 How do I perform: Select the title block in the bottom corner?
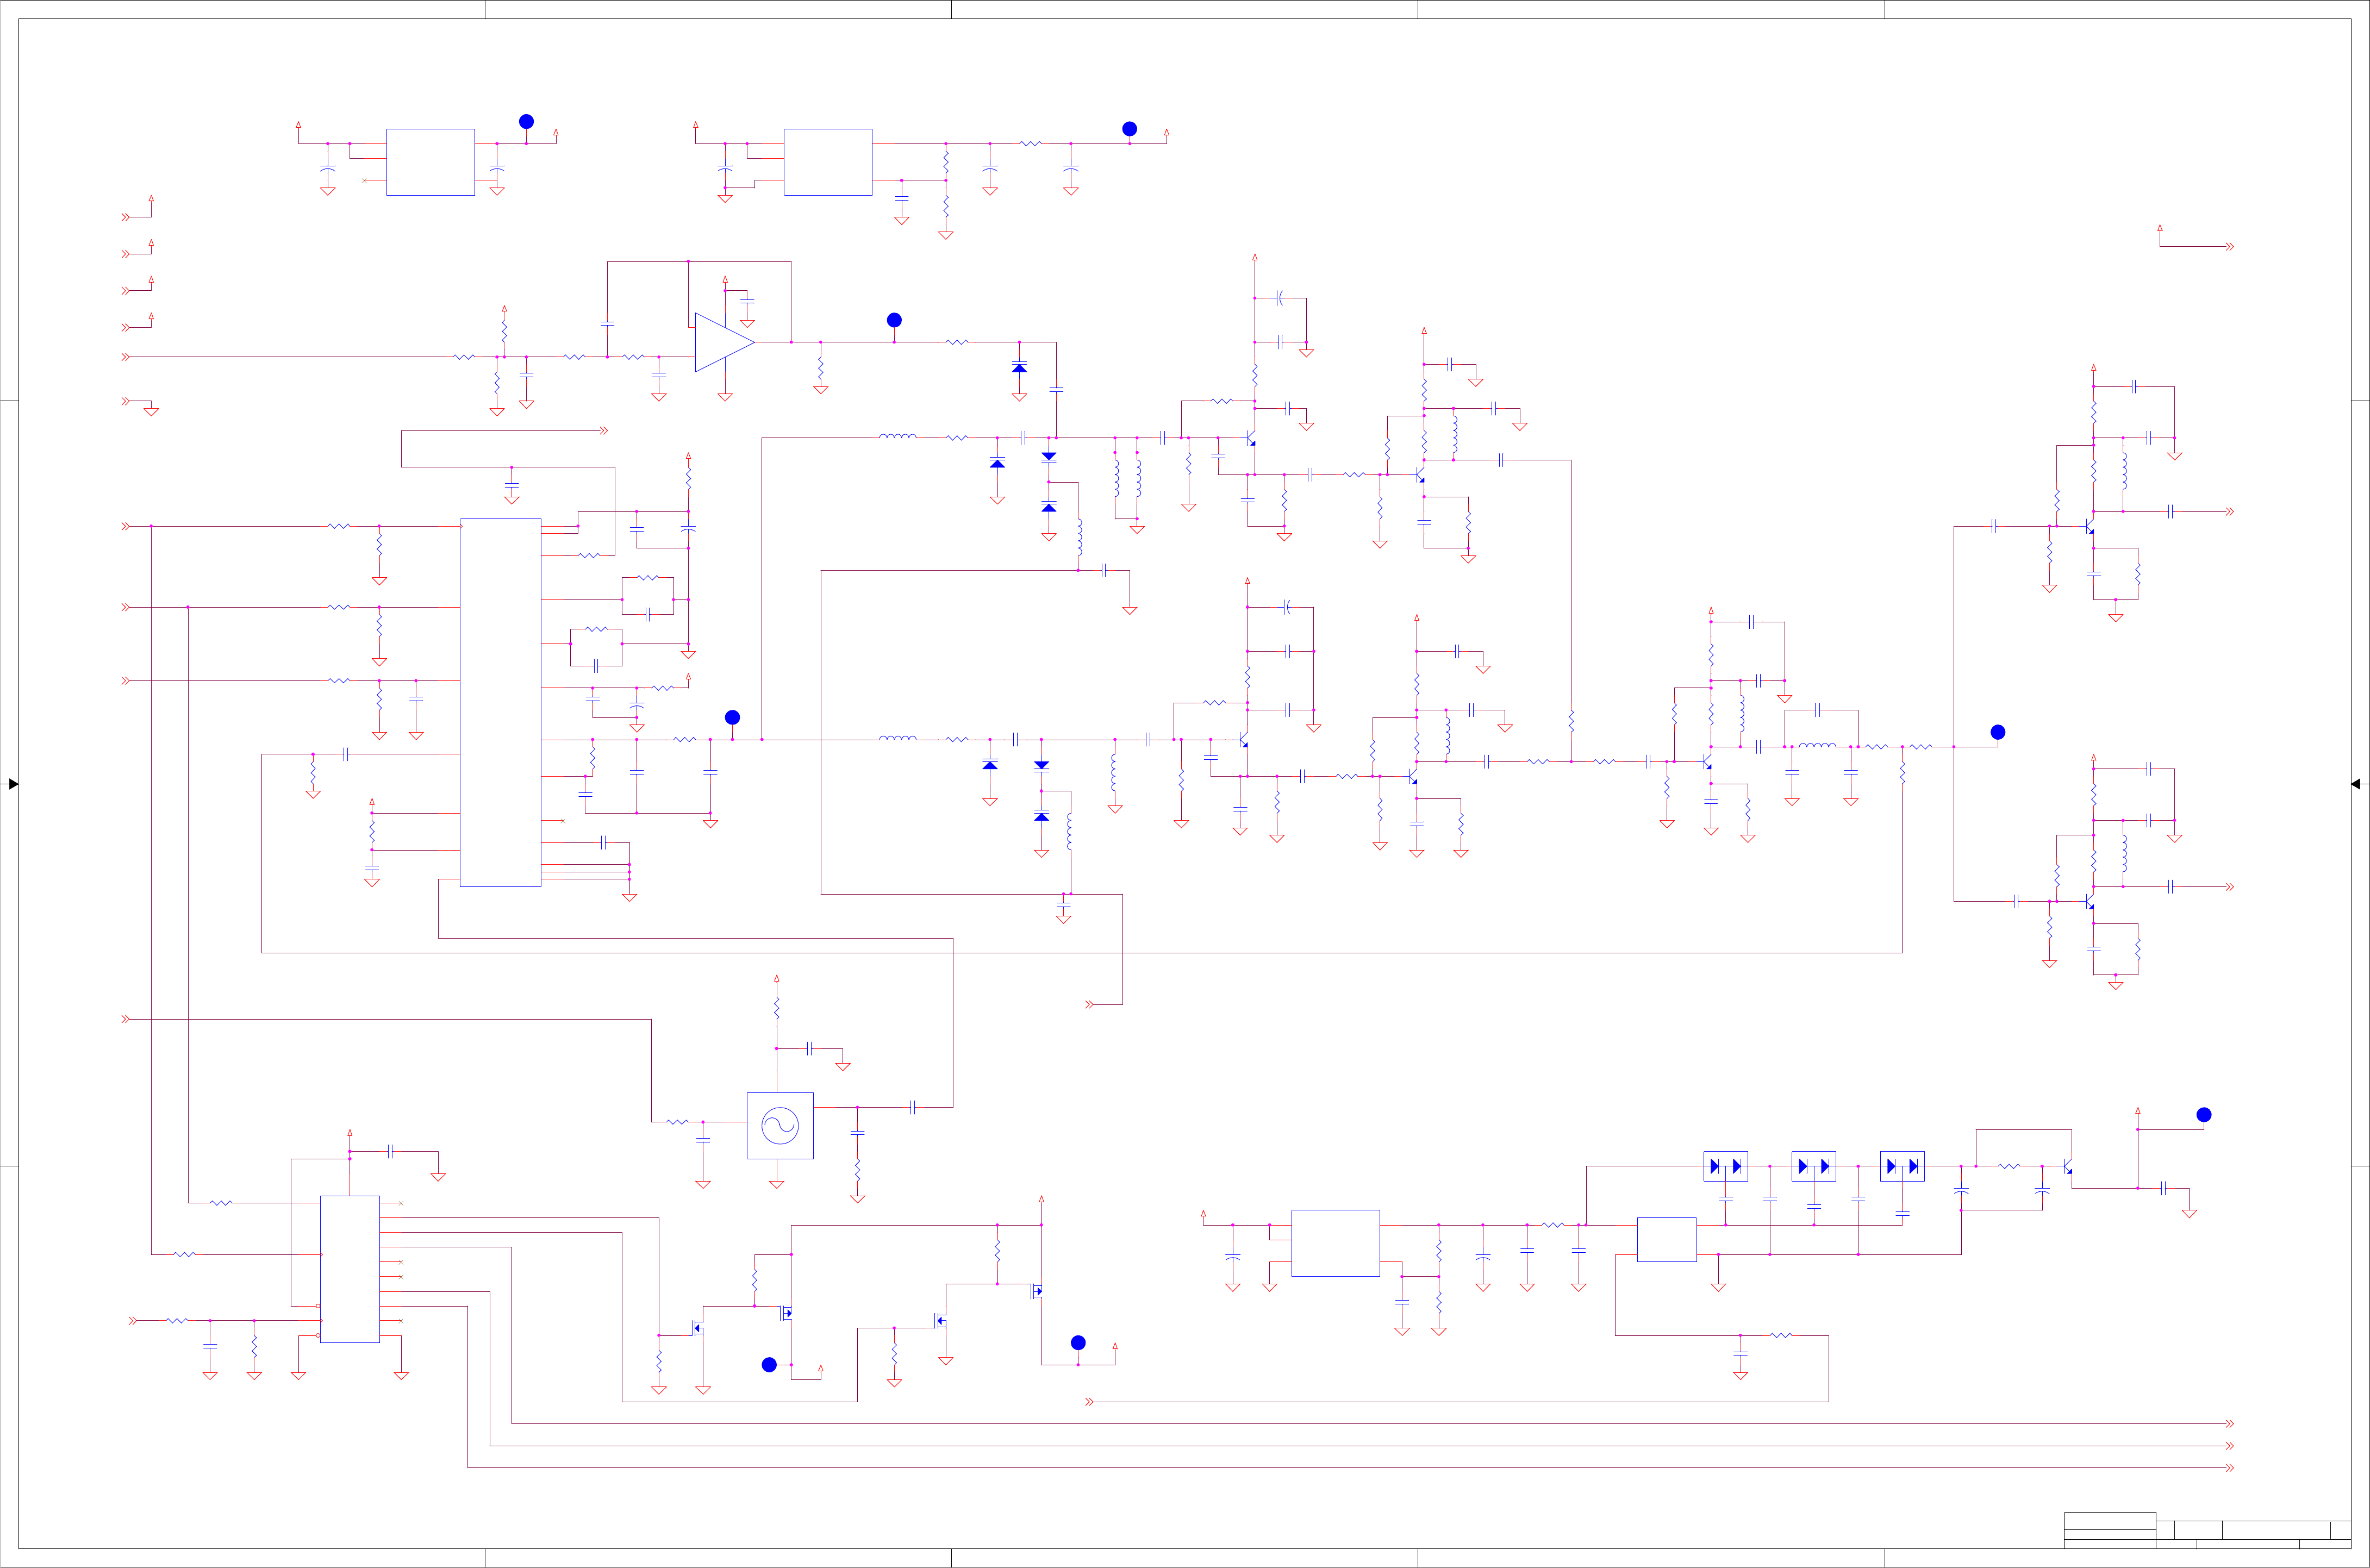[x=2207, y=1530]
